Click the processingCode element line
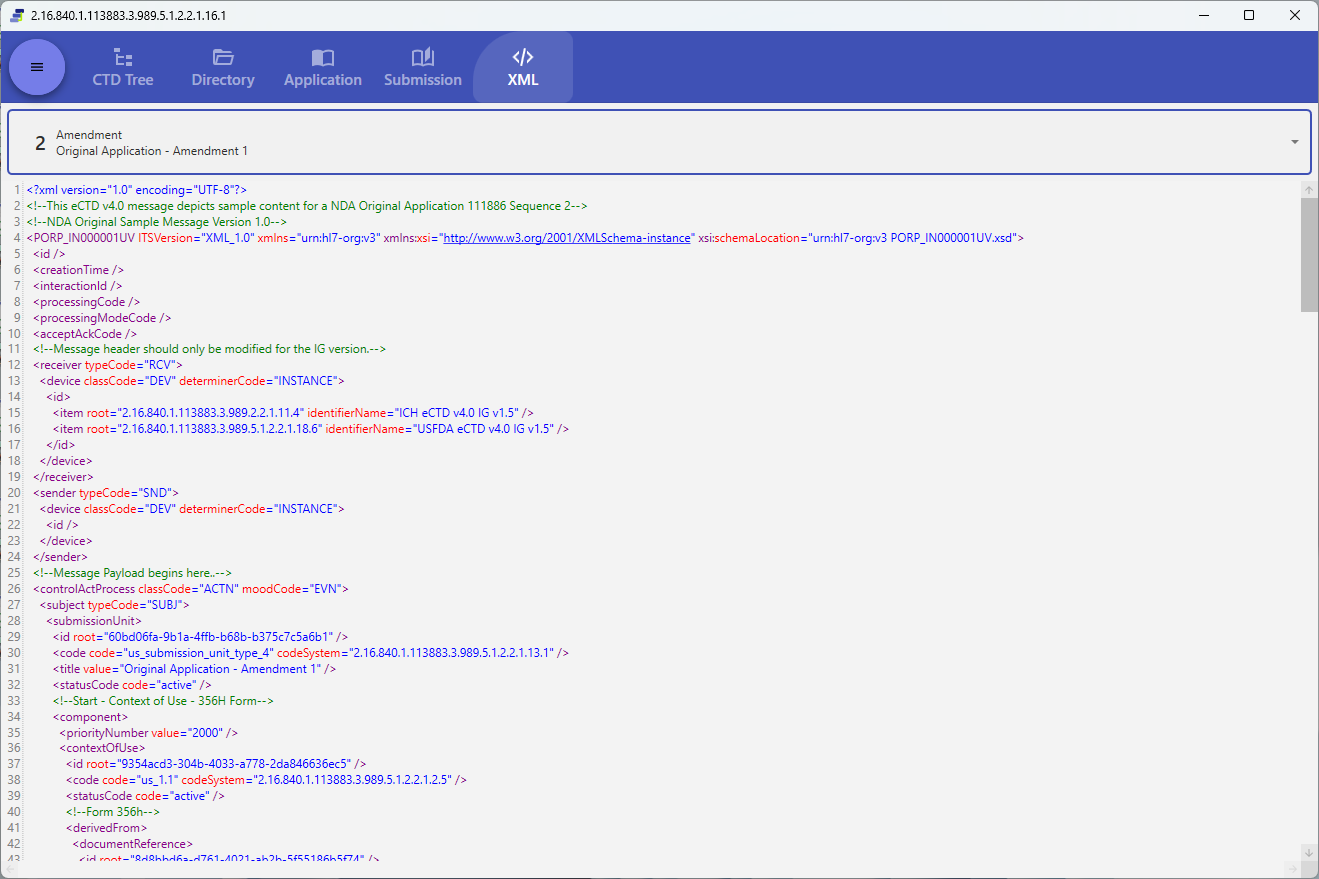The image size is (1319, 879). click(x=87, y=302)
